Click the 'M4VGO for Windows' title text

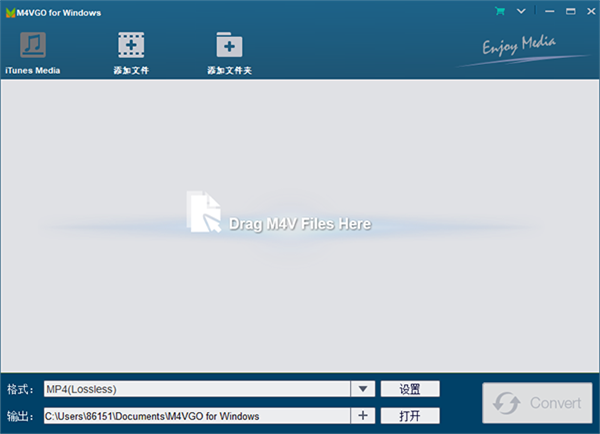59,11
